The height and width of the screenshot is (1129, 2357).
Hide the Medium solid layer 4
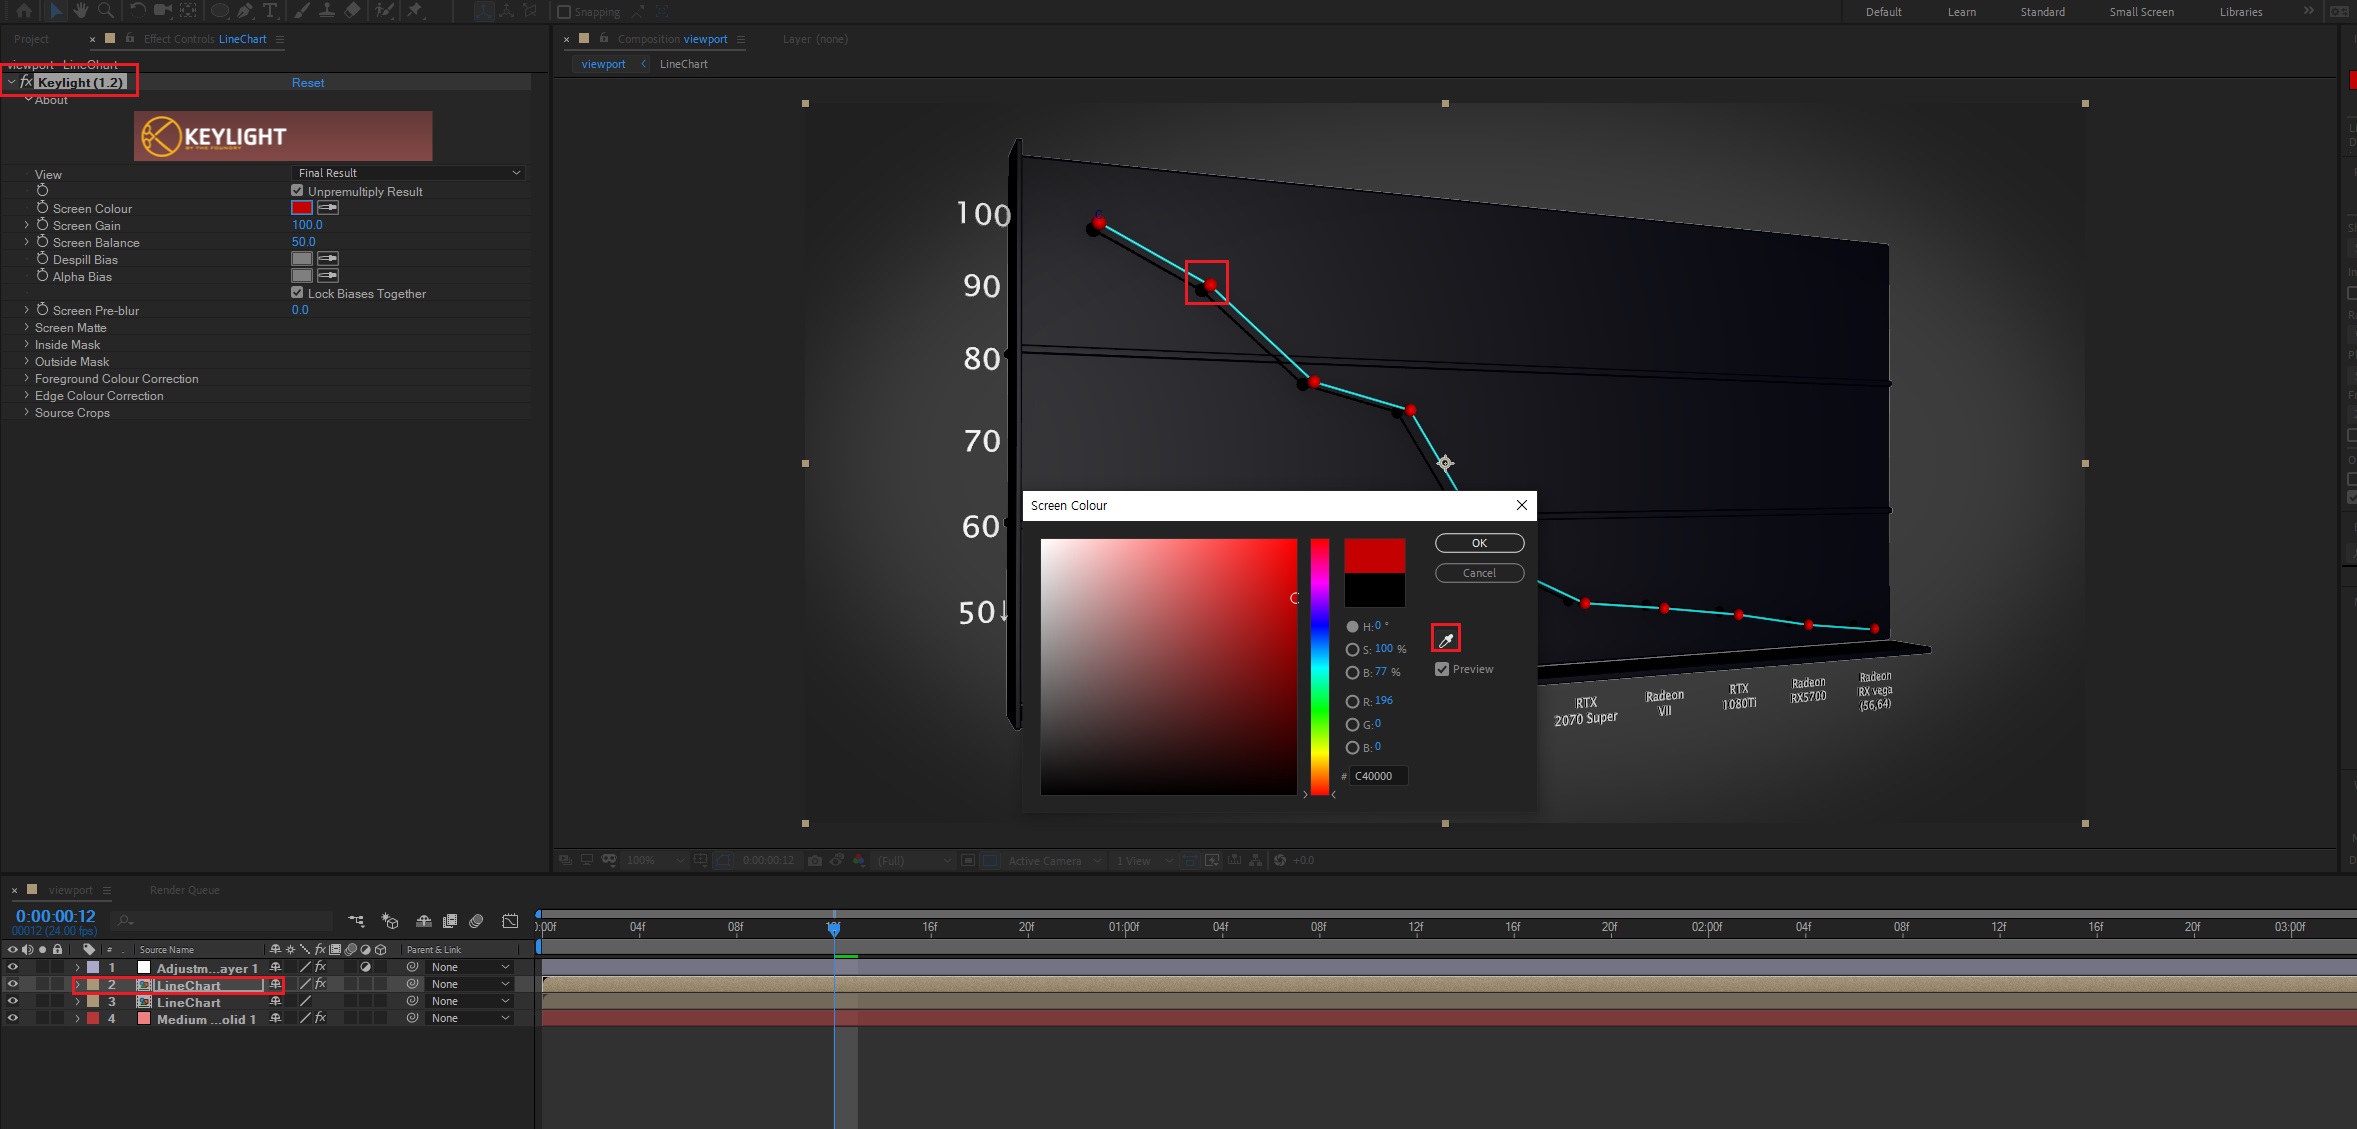pos(12,1018)
